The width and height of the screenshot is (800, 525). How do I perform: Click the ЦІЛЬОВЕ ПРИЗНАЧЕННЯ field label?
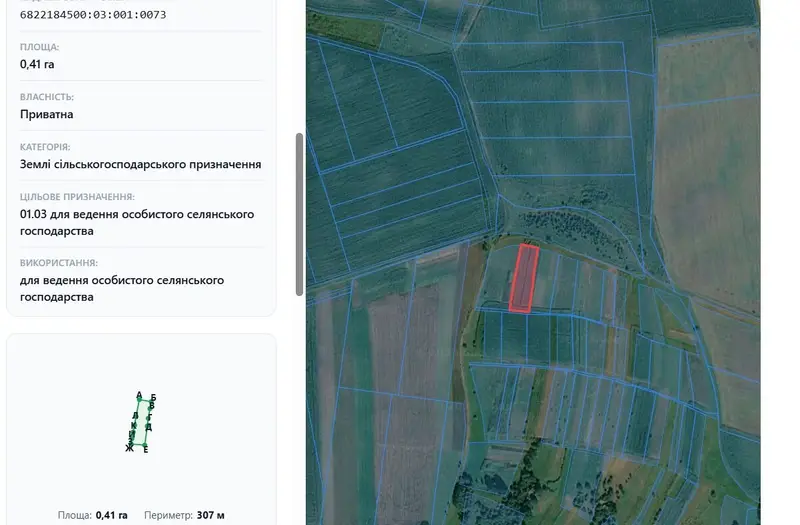[x=77, y=197]
